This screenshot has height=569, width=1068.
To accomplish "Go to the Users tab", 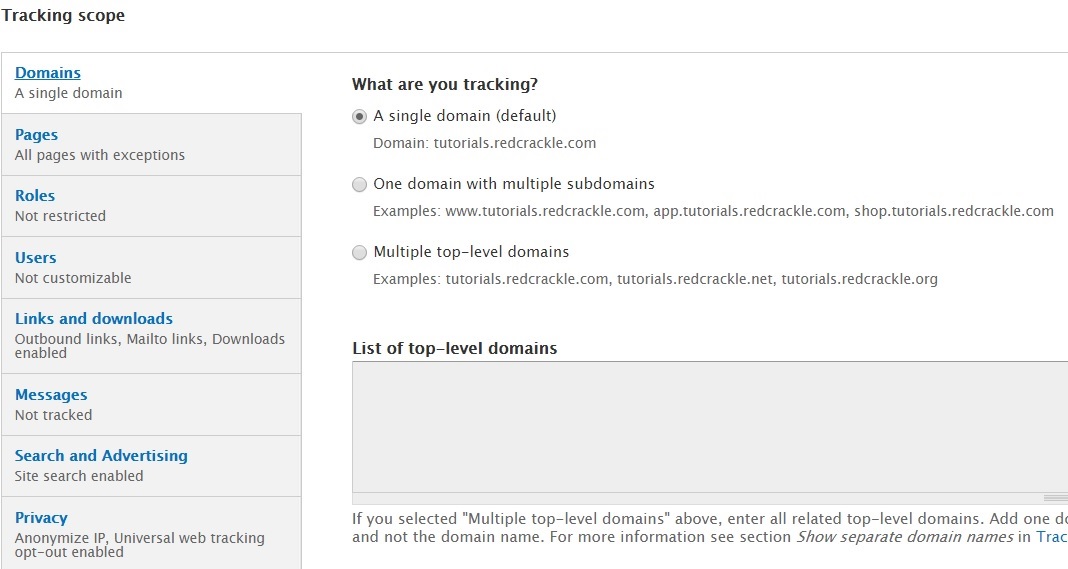I will pyautogui.click(x=151, y=267).
